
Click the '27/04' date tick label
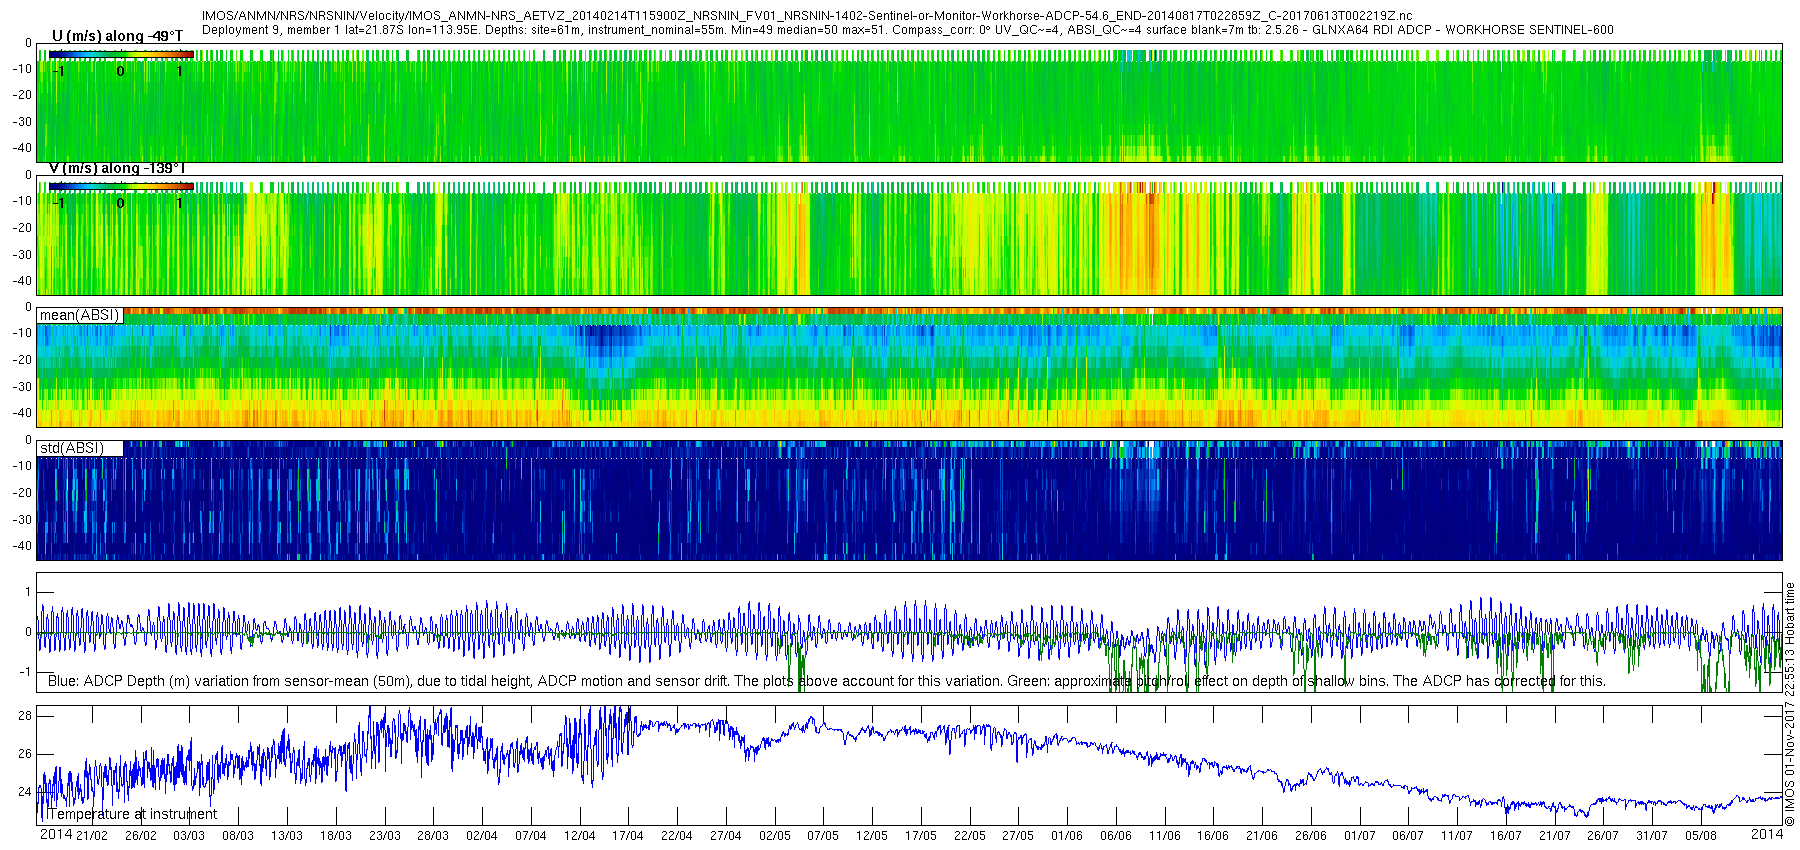(726, 836)
